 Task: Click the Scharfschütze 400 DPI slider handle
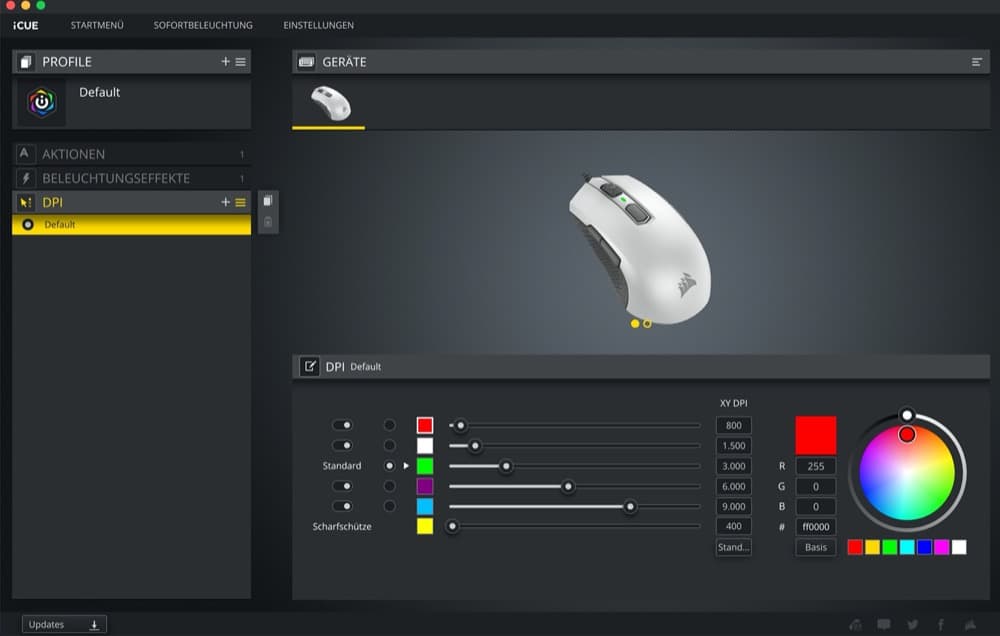452,526
